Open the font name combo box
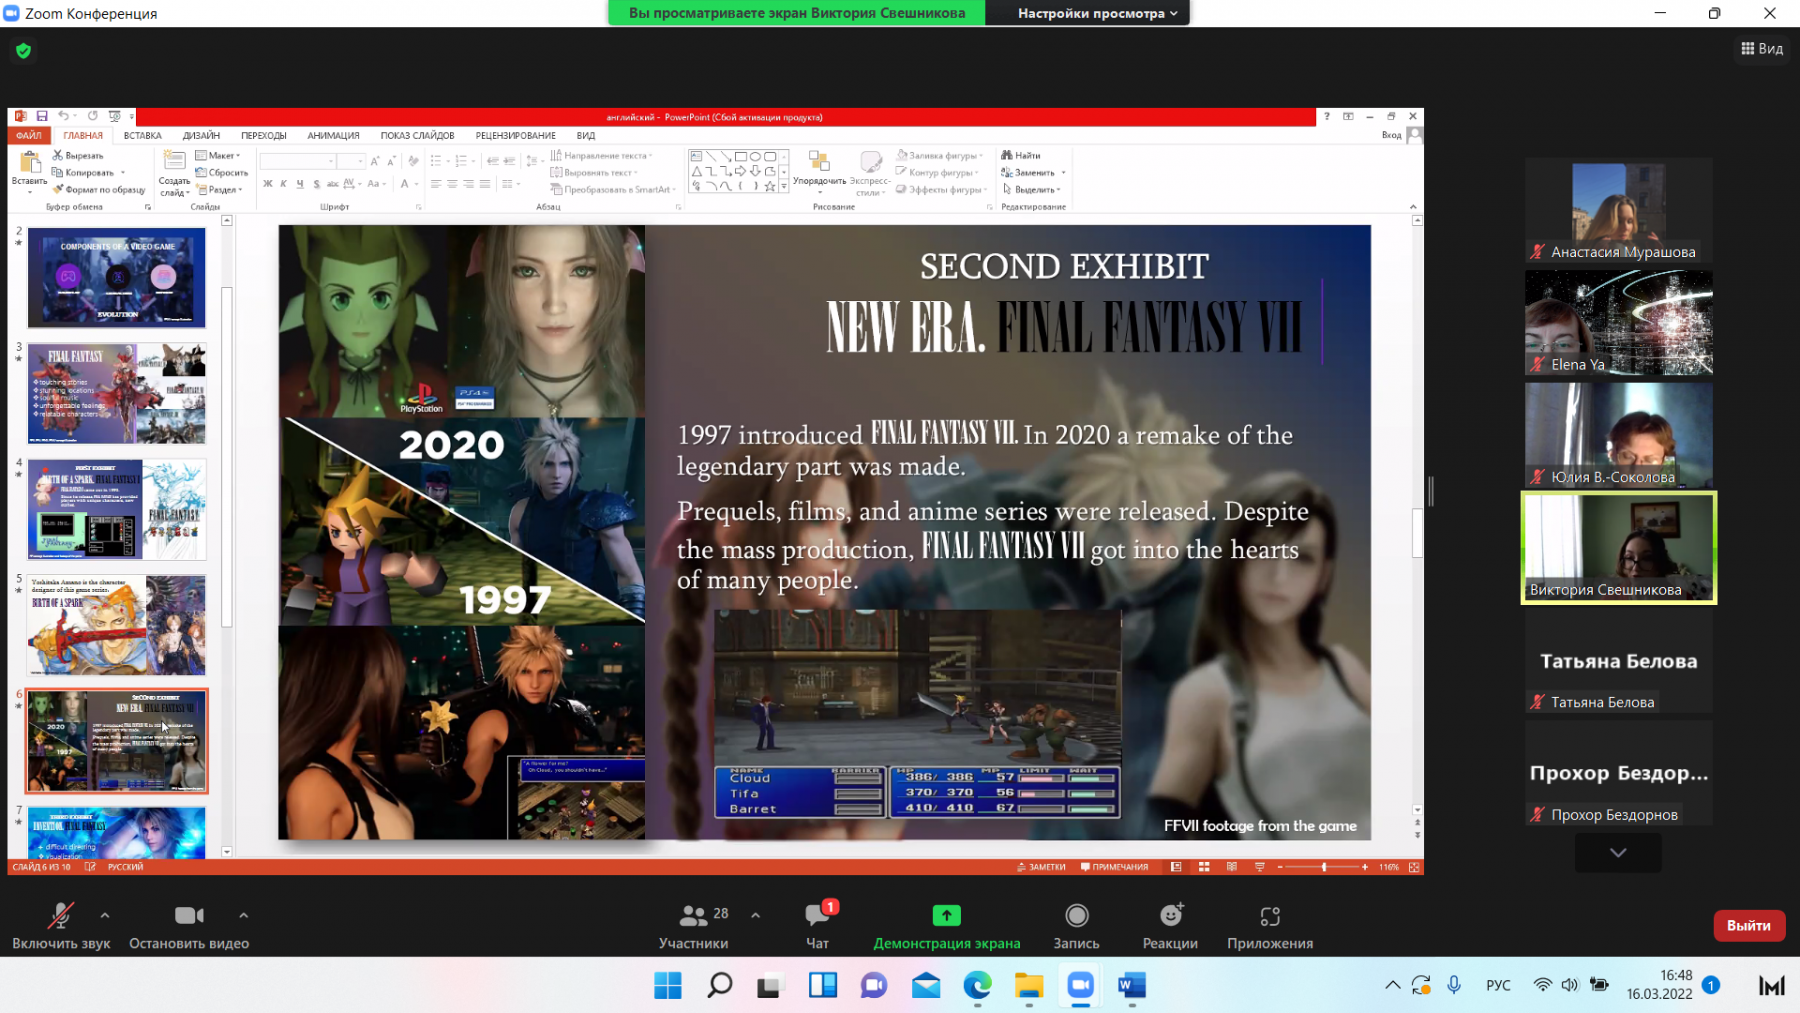Viewport: 1800px width, 1013px height. (298, 161)
